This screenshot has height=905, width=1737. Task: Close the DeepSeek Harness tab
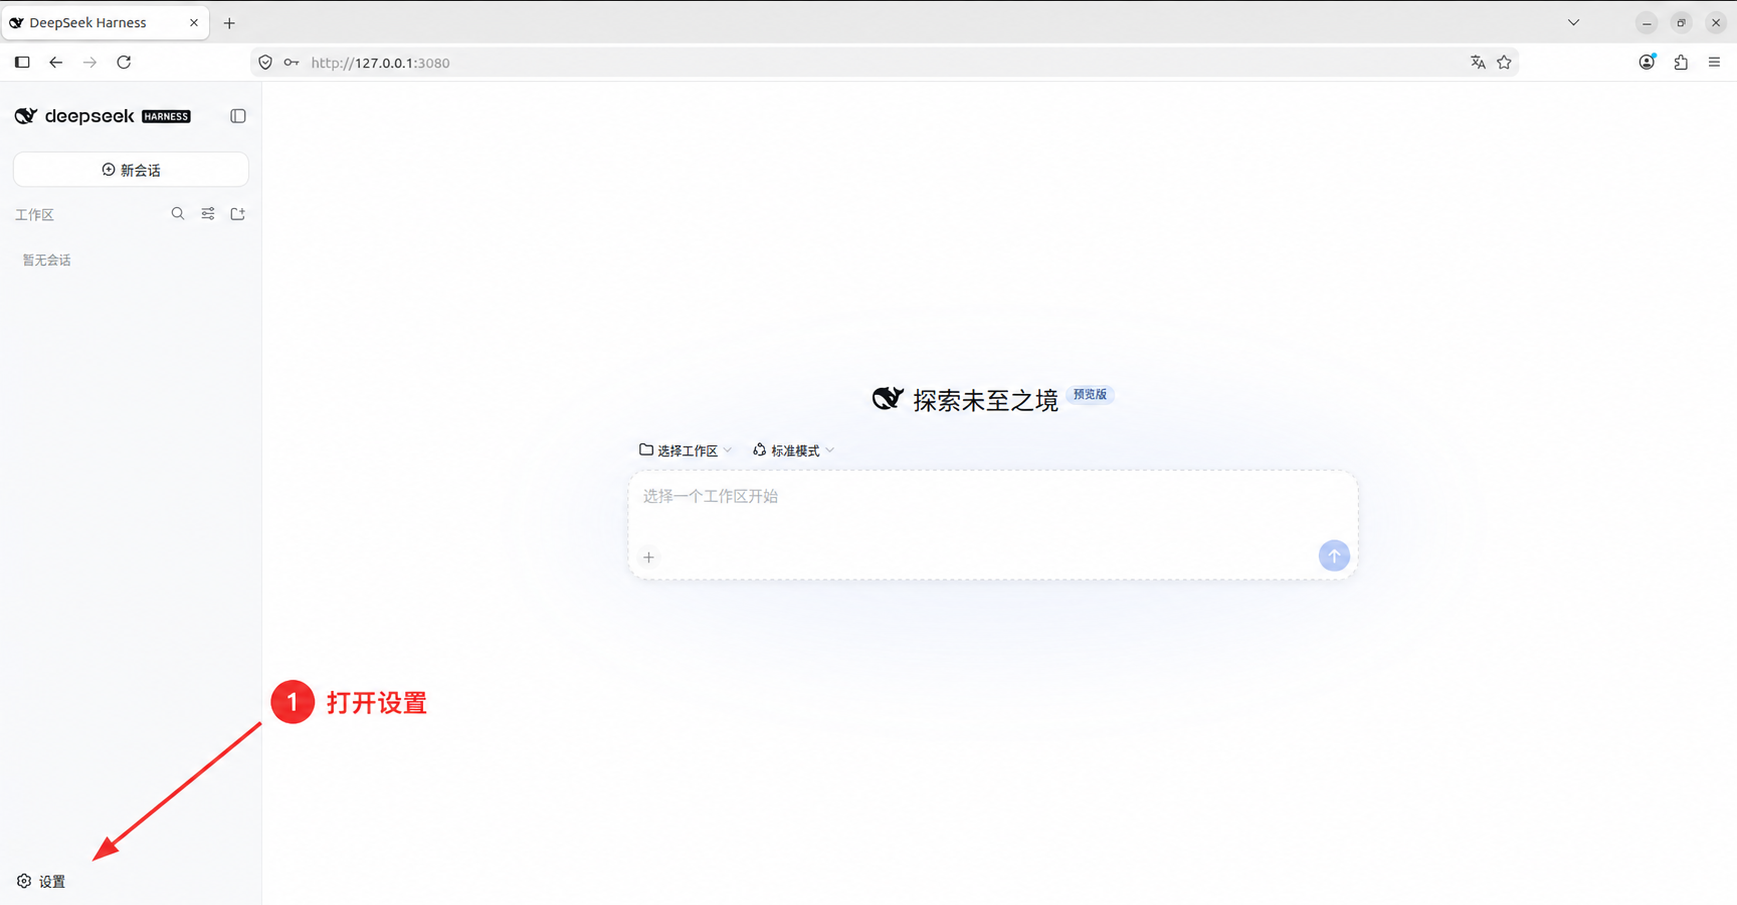[x=194, y=22]
